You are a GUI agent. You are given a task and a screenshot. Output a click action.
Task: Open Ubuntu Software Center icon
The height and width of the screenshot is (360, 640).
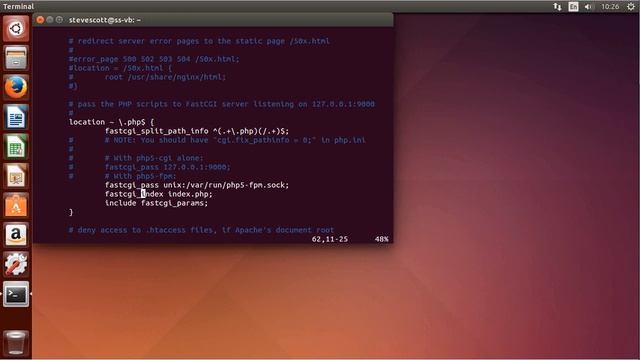pyautogui.click(x=16, y=205)
